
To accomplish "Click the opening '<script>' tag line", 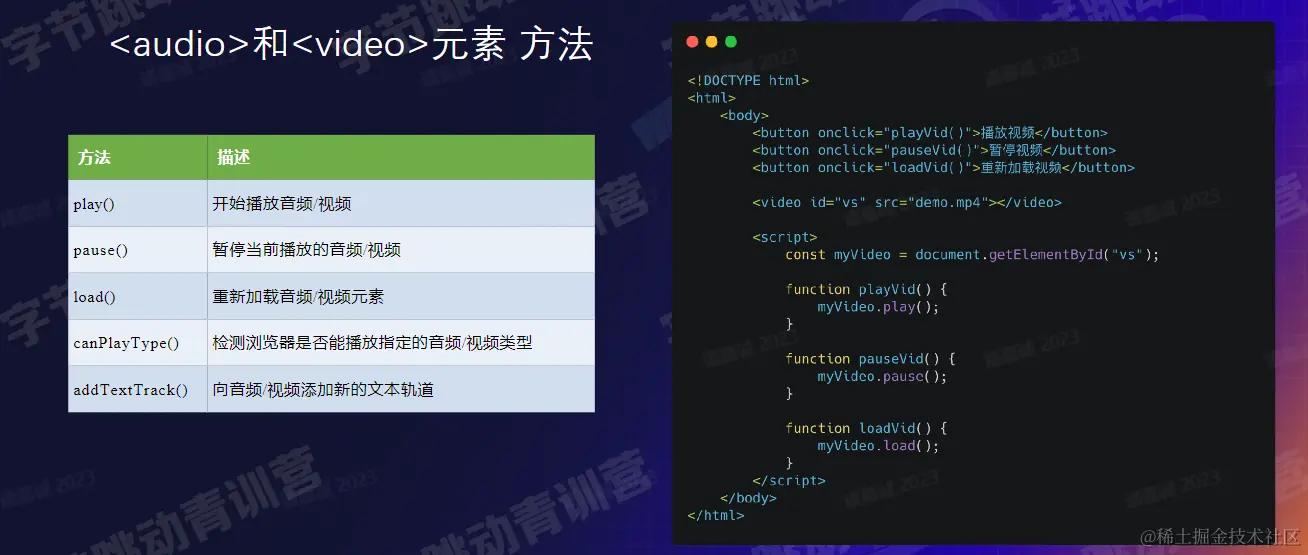I will (x=785, y=237).
